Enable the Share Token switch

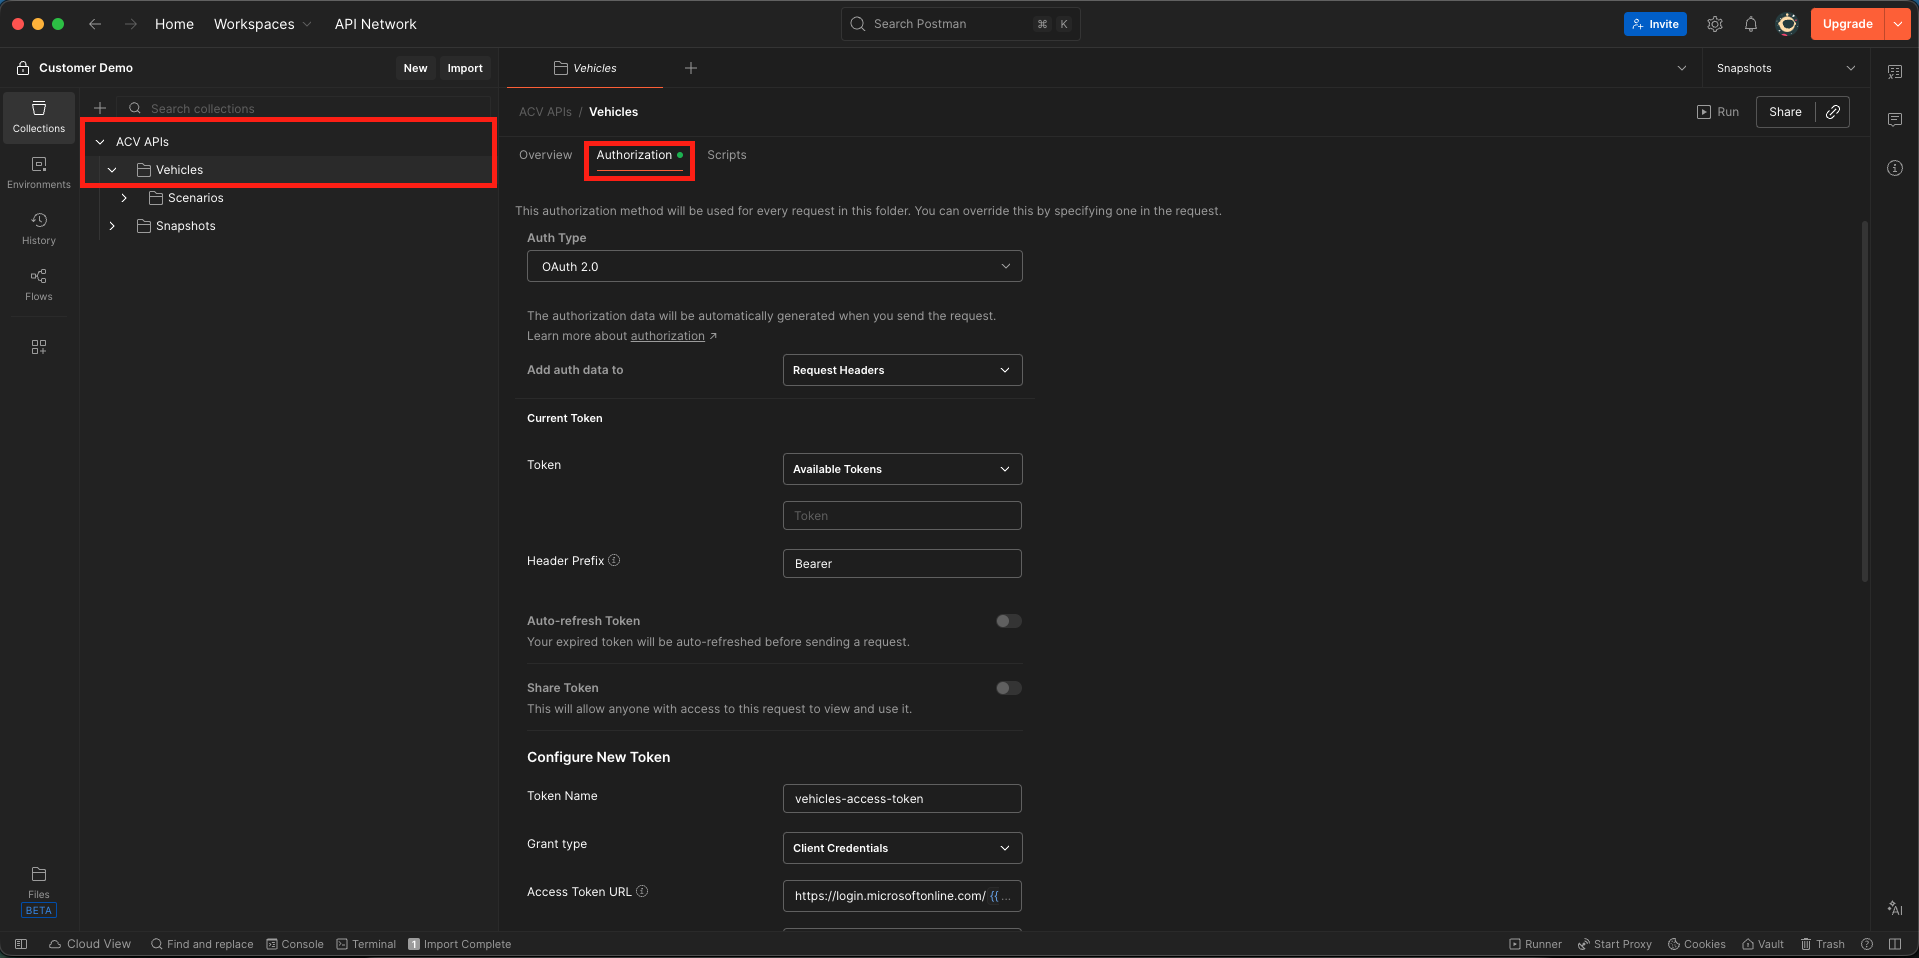tap(1007, 688)
